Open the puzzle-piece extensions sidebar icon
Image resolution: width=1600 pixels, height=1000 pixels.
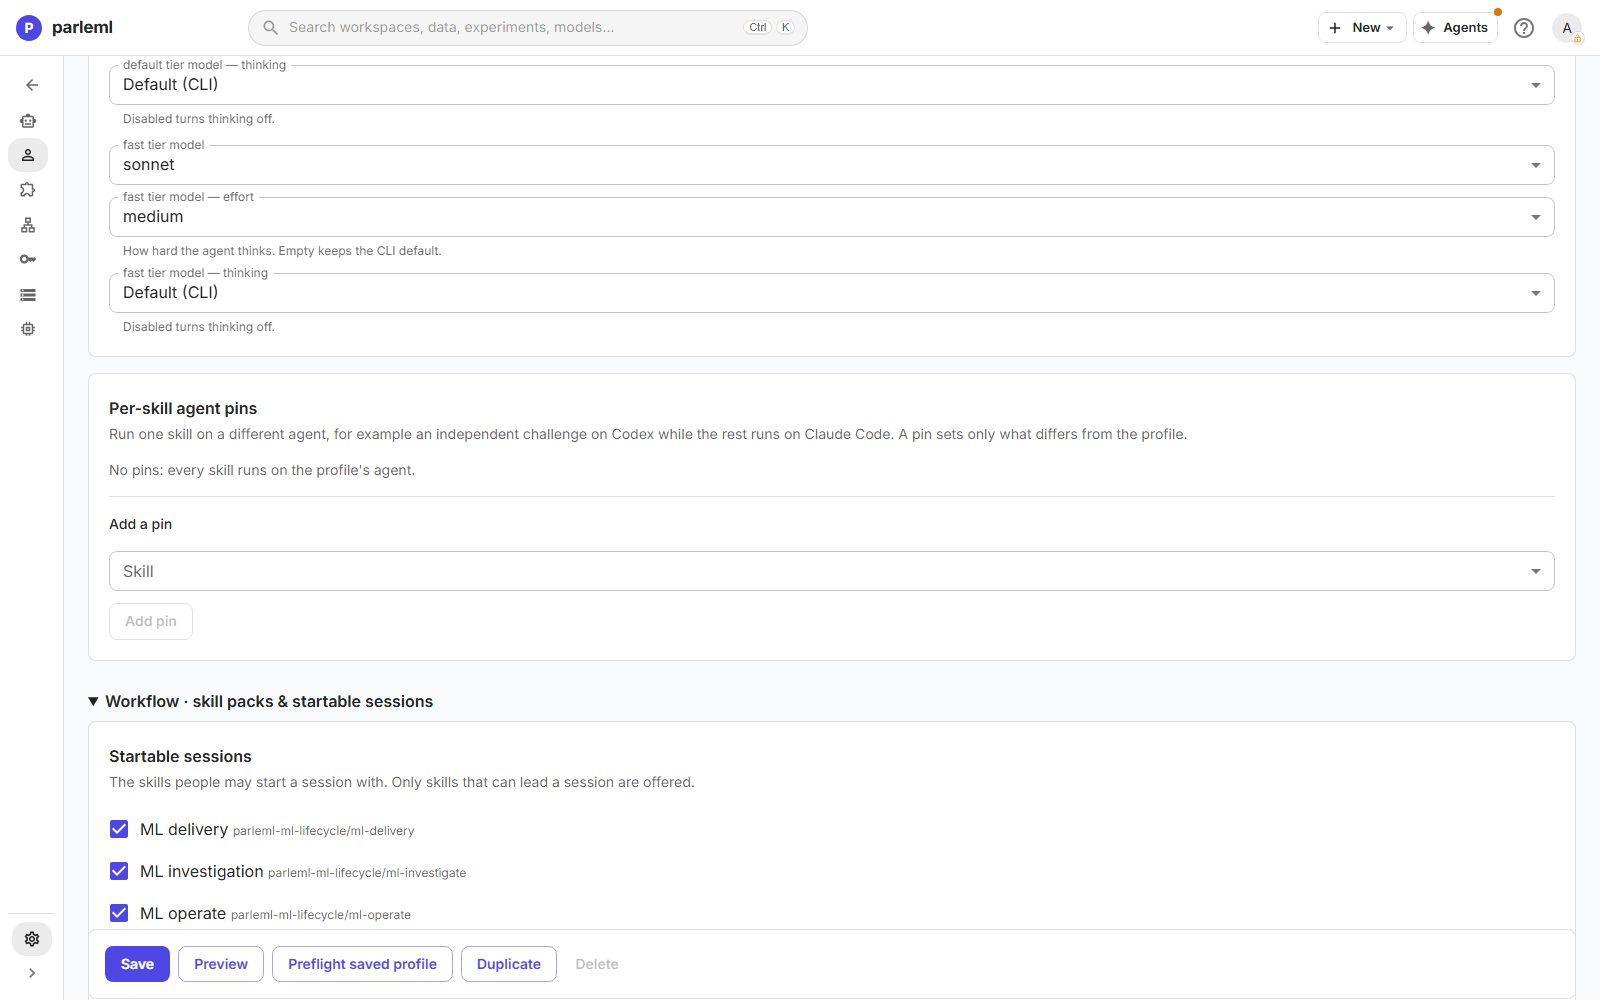[28, 190]
